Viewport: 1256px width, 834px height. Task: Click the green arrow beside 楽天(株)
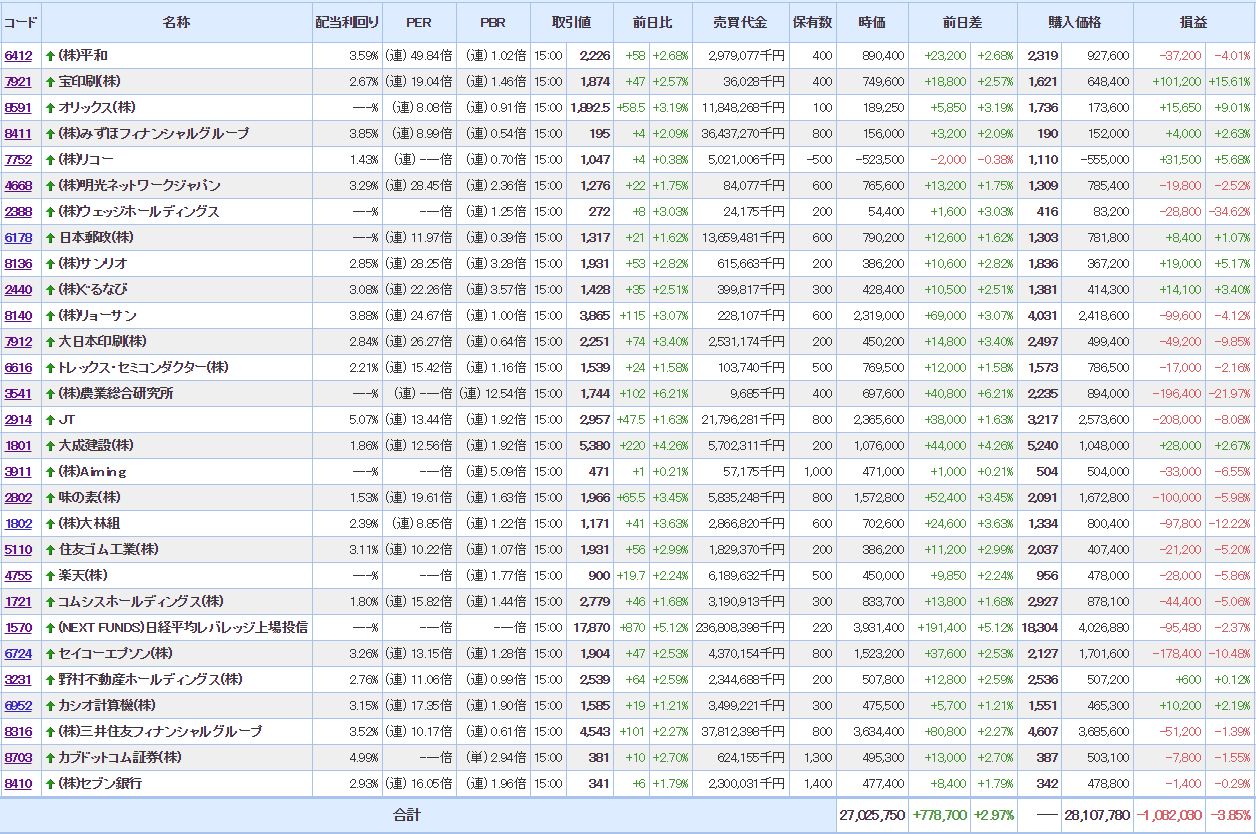[x=50, y=576]
